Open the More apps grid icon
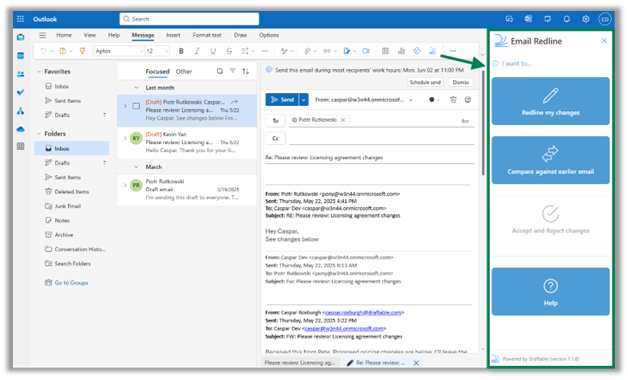628x380 pixels. point(20,146)
